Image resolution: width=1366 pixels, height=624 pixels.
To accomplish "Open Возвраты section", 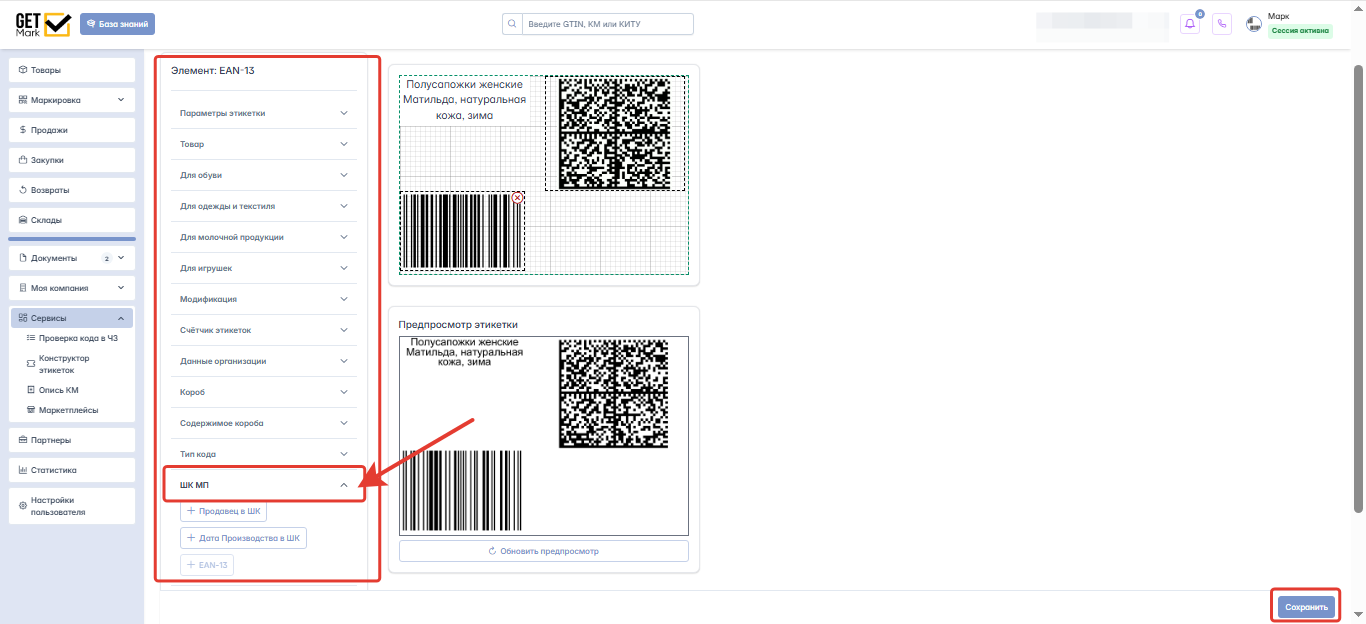I will (72, 190).
